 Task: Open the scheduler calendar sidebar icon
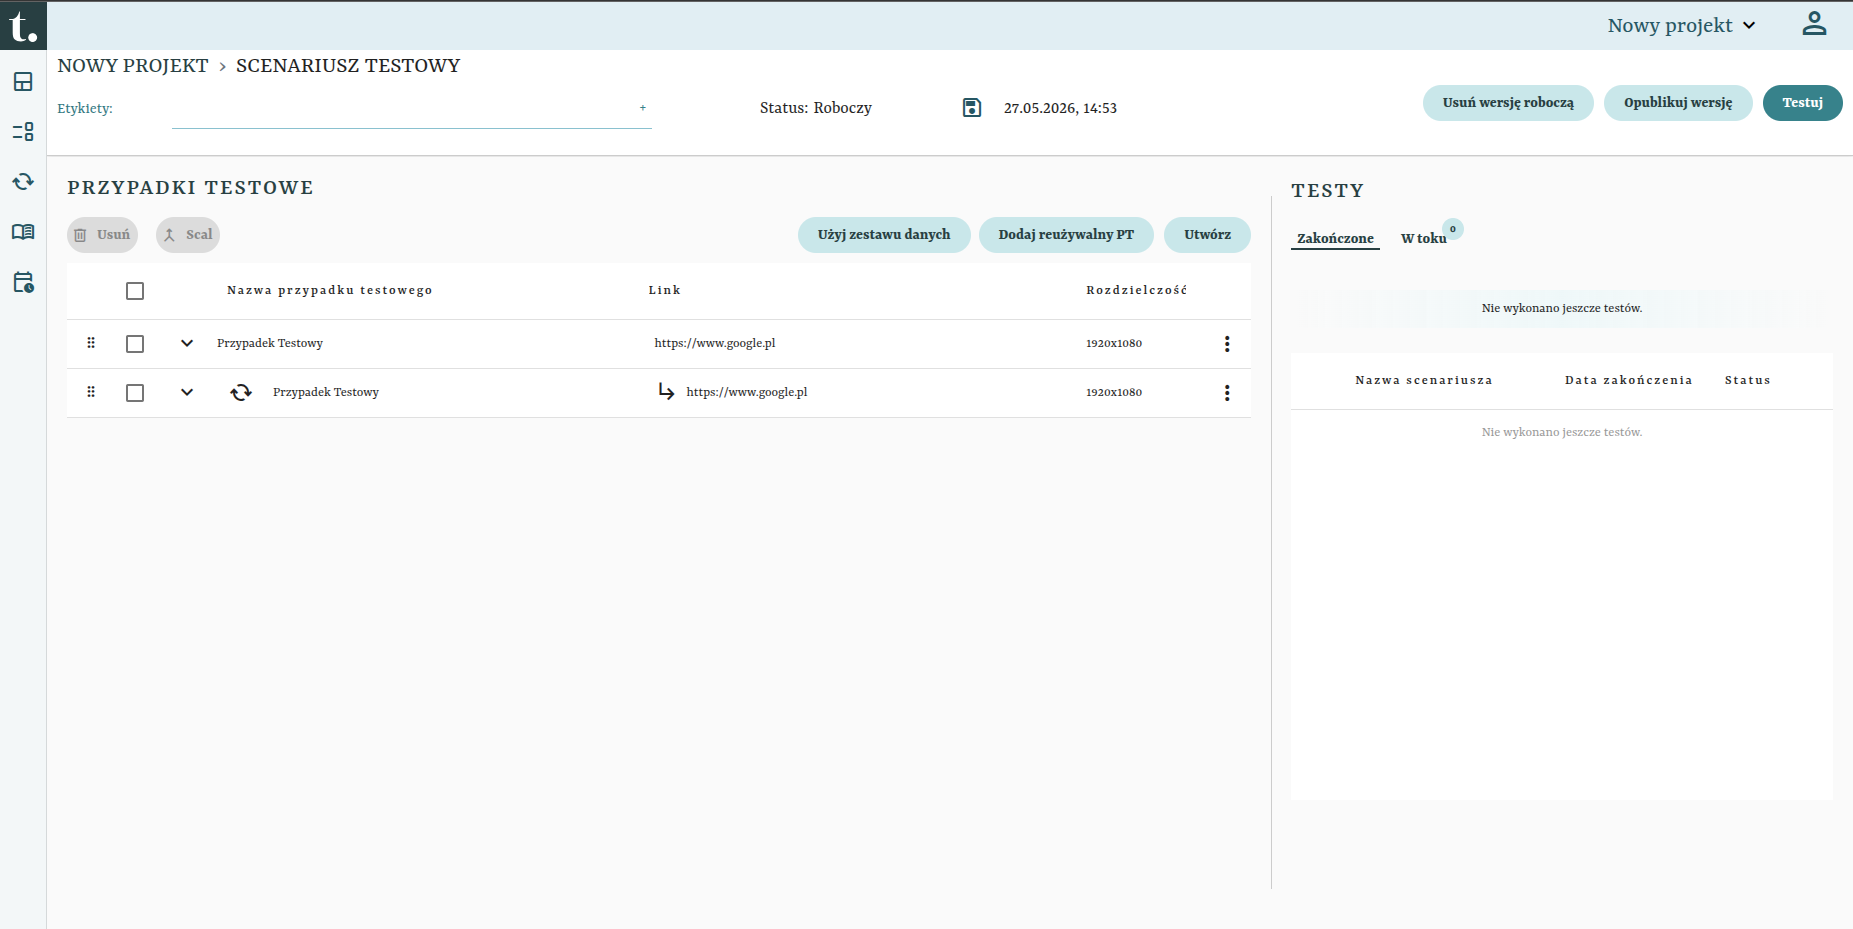click(x=23, y=282)
